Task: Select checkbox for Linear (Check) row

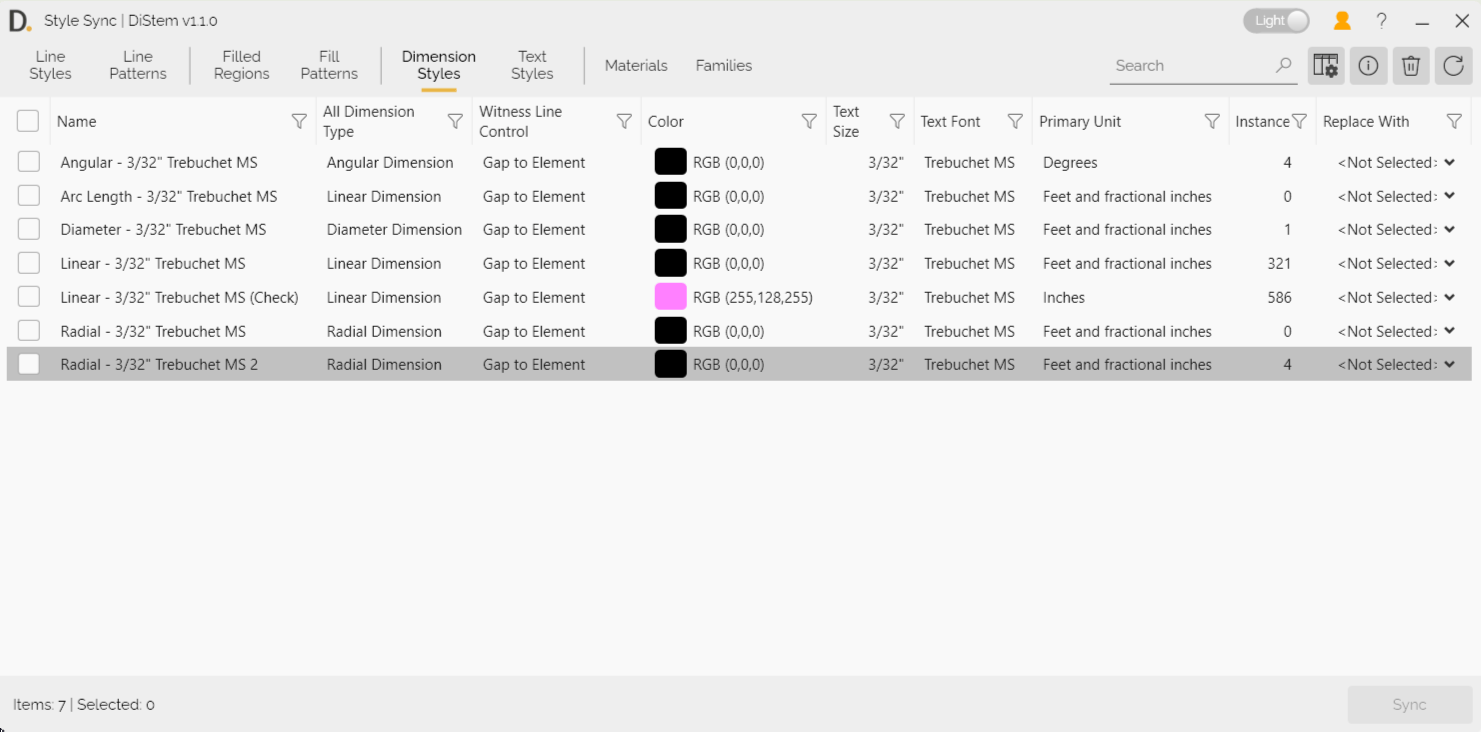Action: click(x=29, y=297)
